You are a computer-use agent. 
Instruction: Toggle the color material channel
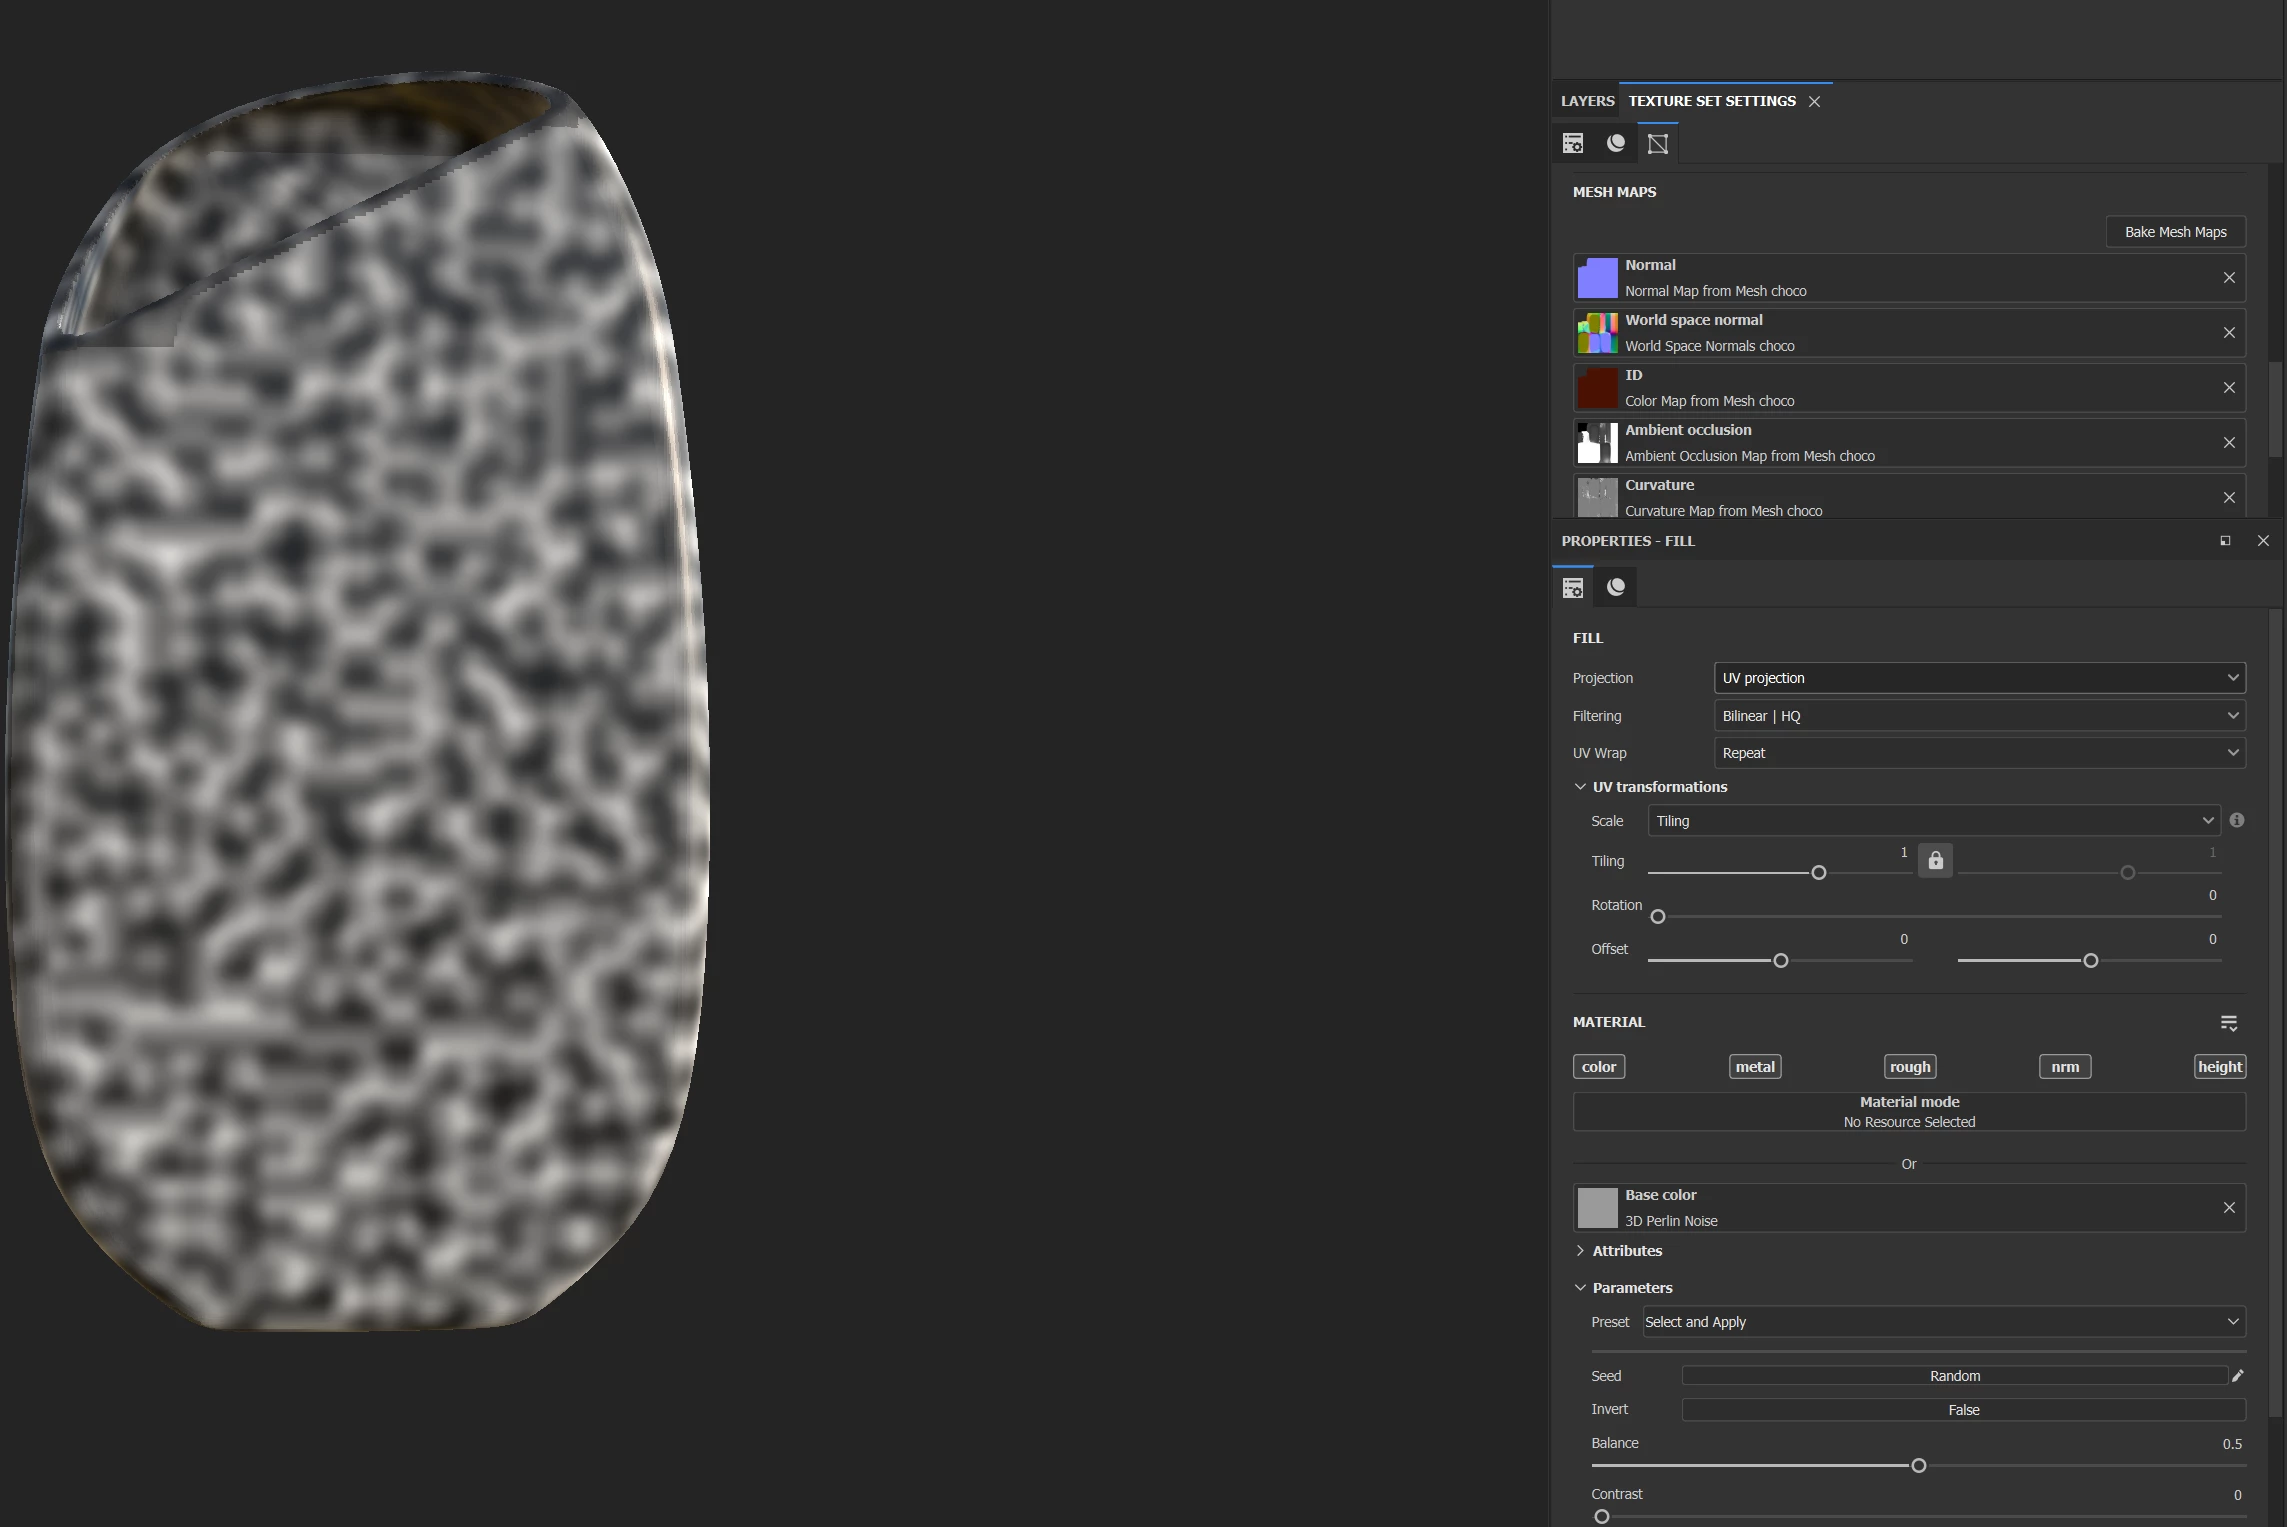tap(1598, 1067)
